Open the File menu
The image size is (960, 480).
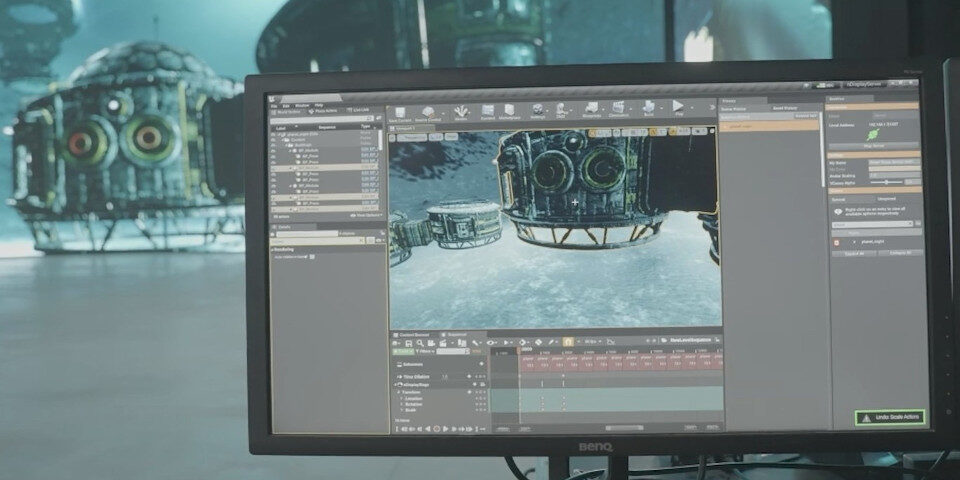[274, 105]
